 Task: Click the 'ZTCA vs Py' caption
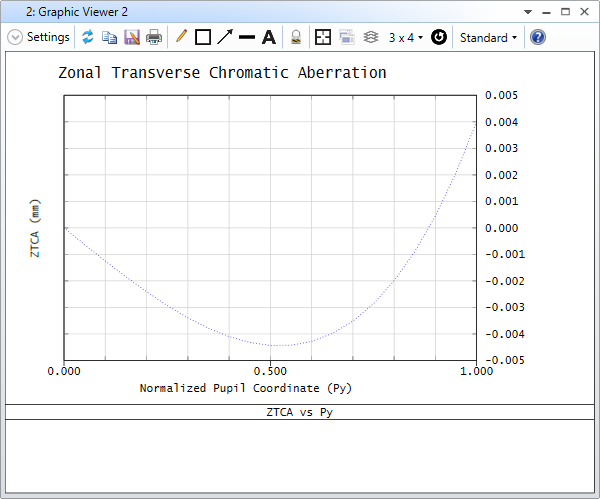(300, 412)
